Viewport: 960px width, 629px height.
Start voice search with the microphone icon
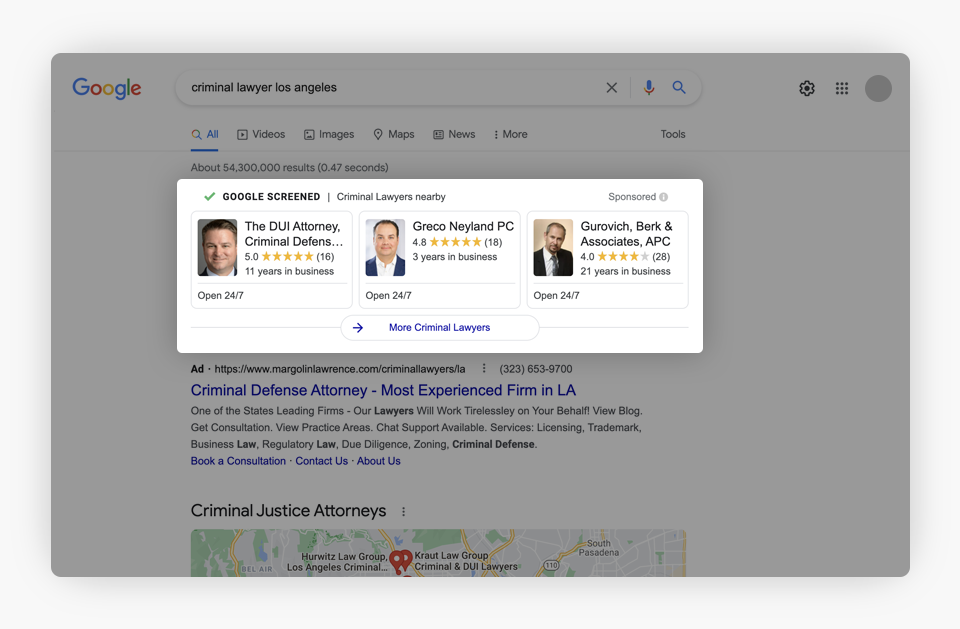649,88
